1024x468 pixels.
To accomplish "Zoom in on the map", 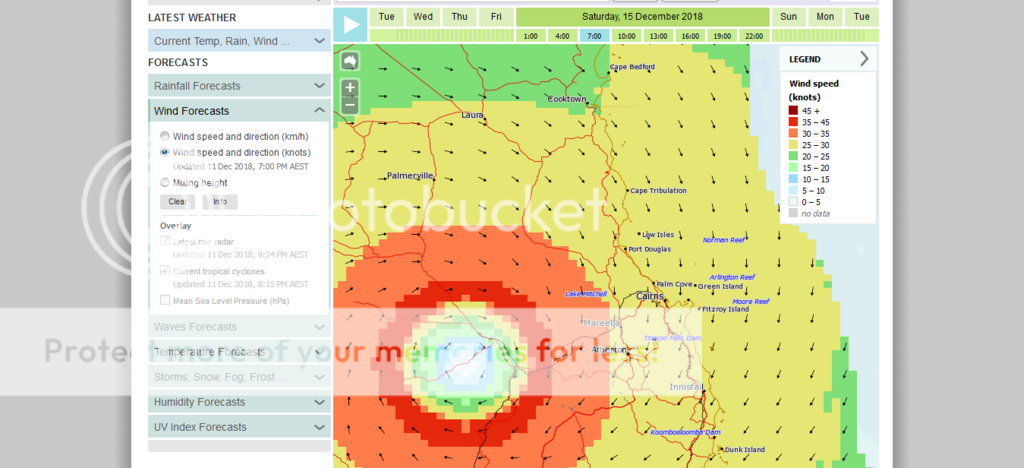I will (x=350, y=87).
